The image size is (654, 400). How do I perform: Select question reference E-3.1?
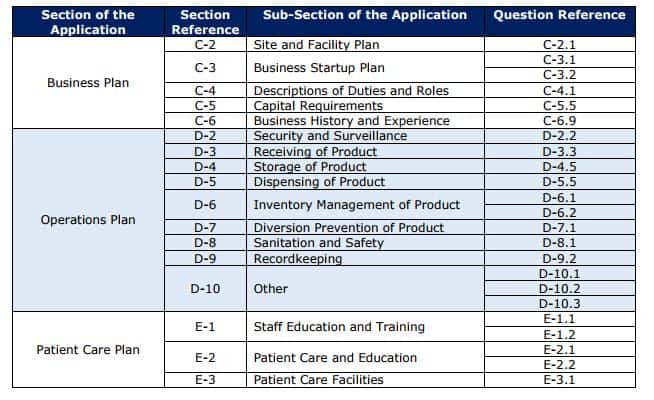pos(559,380)
